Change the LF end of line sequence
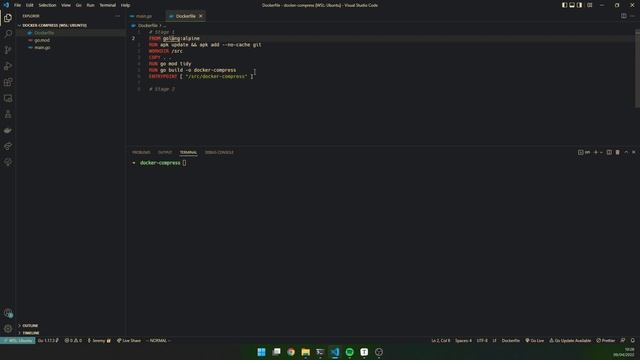 coord(494,340)
